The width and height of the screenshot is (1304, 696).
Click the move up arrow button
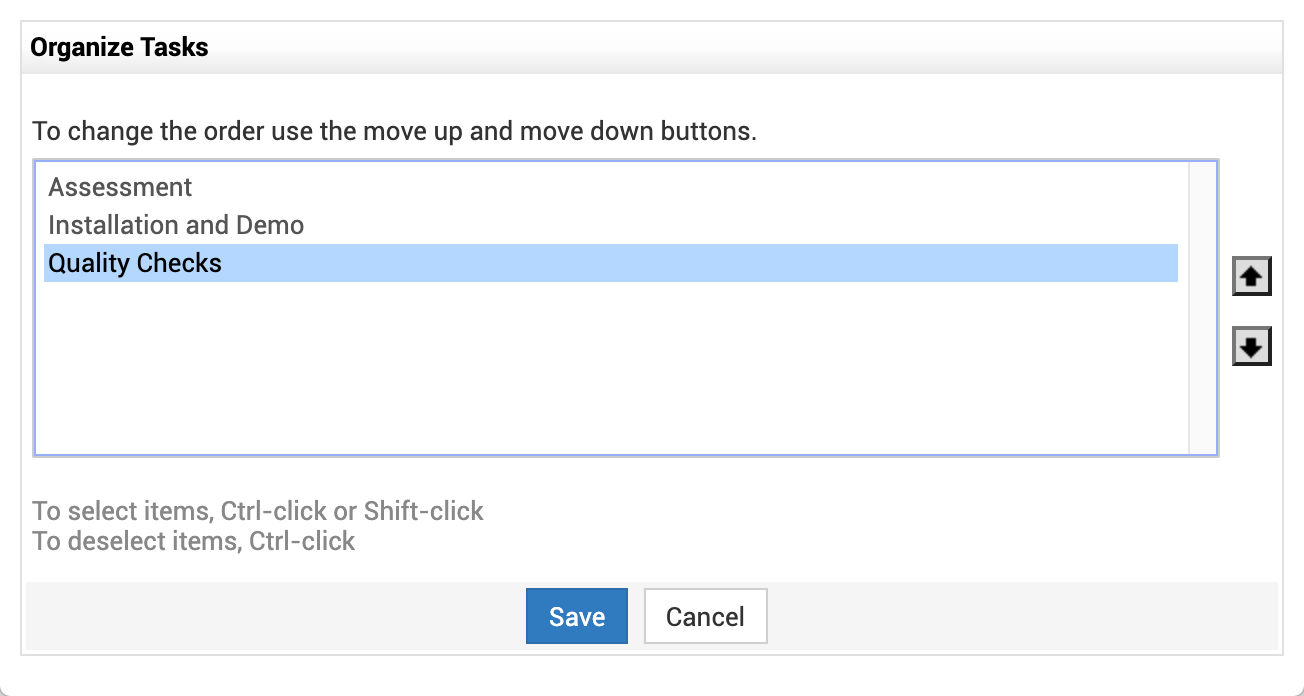tap(1251, 277)
